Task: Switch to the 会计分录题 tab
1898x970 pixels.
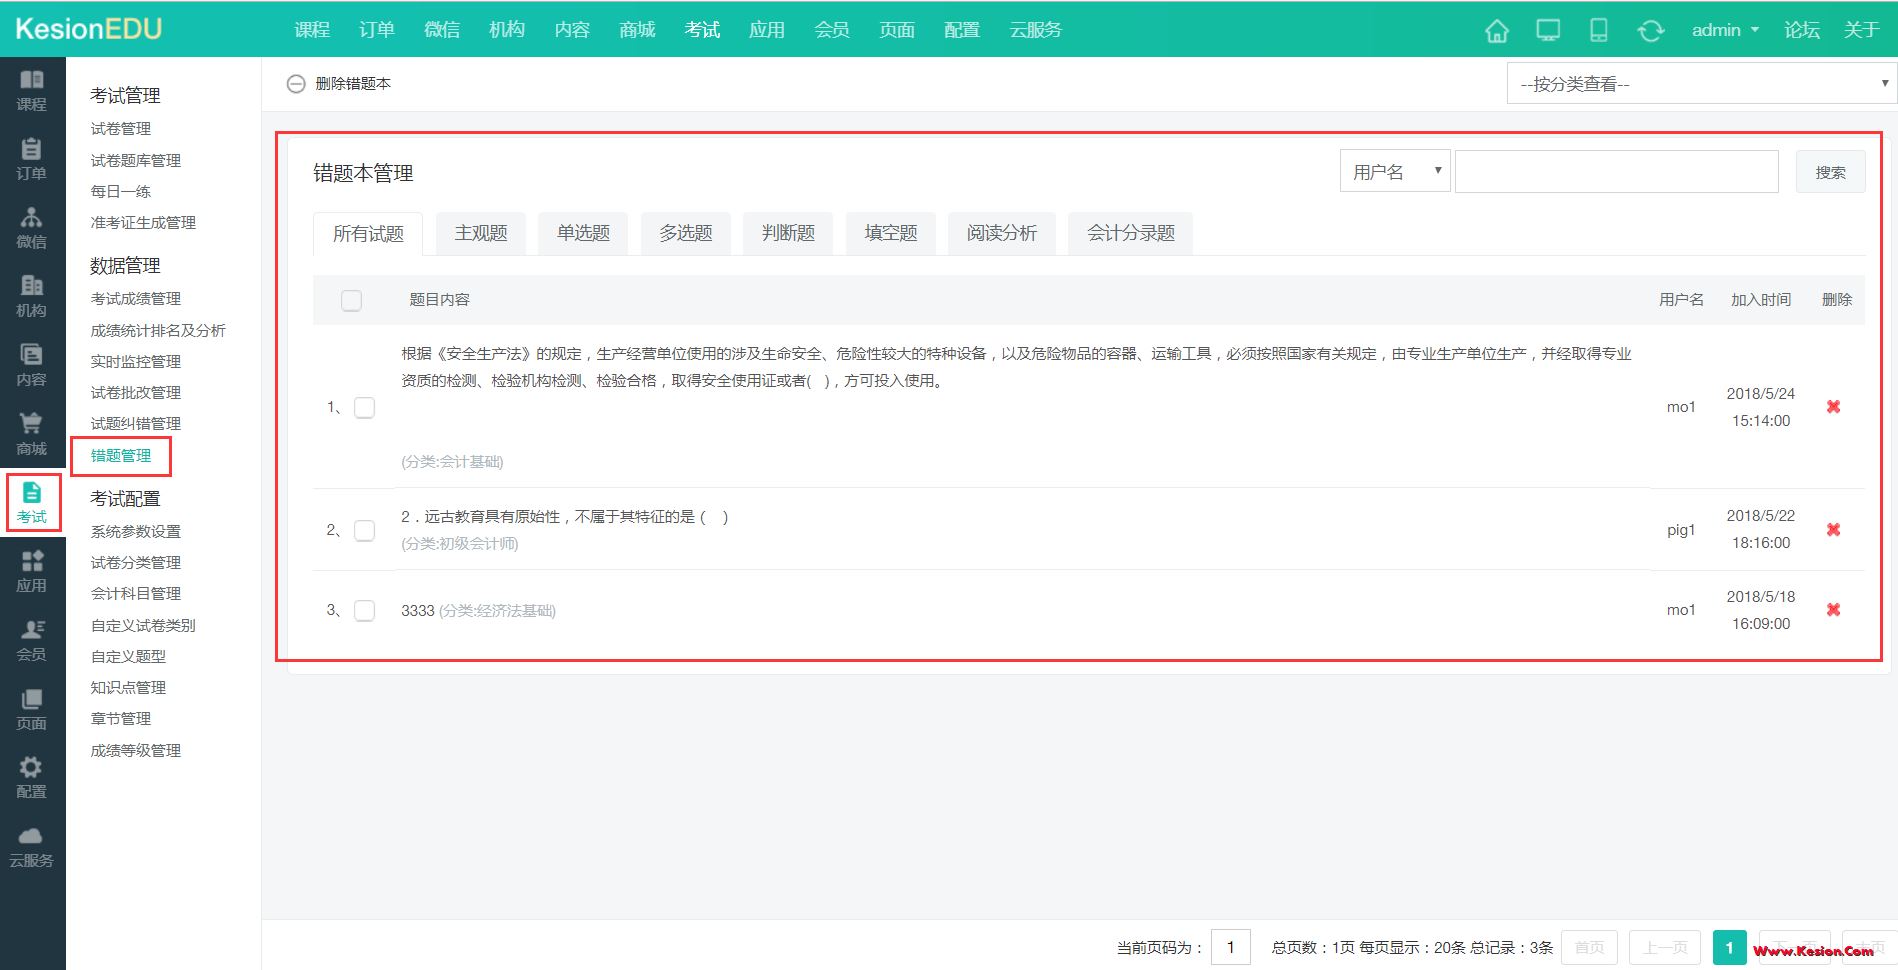Action: point(1130,233)
